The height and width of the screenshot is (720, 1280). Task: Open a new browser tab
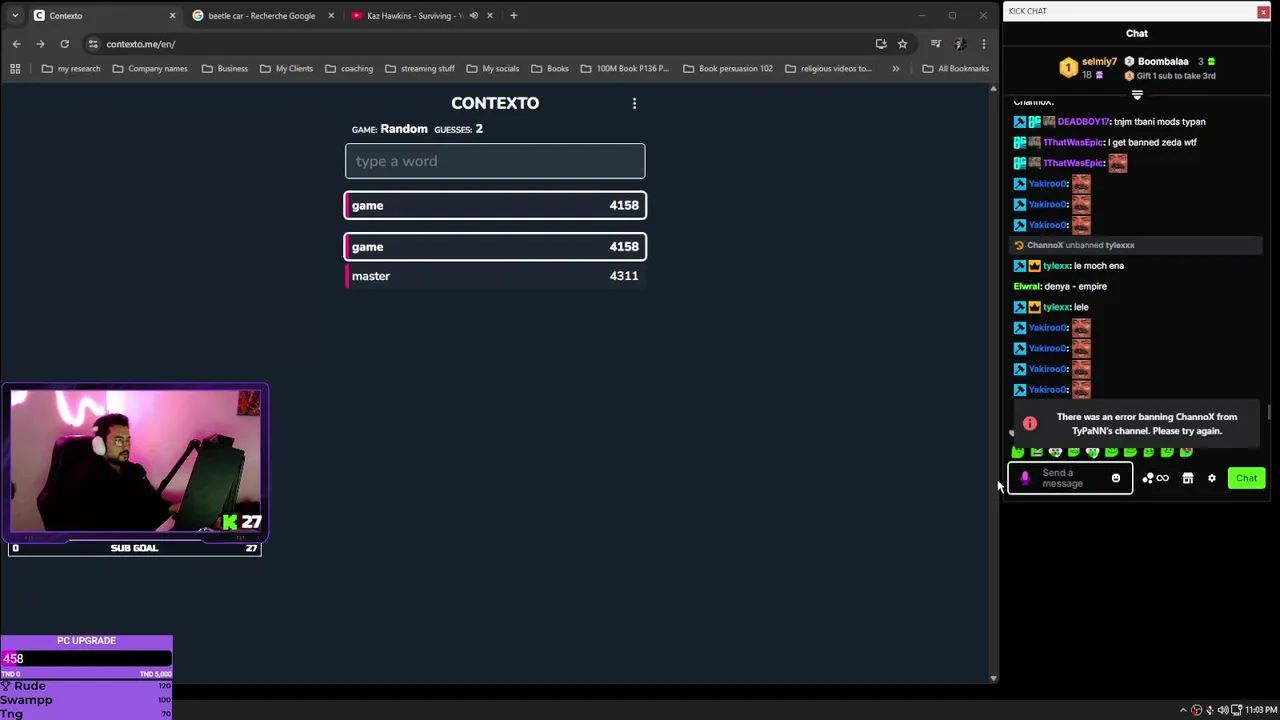513,16
